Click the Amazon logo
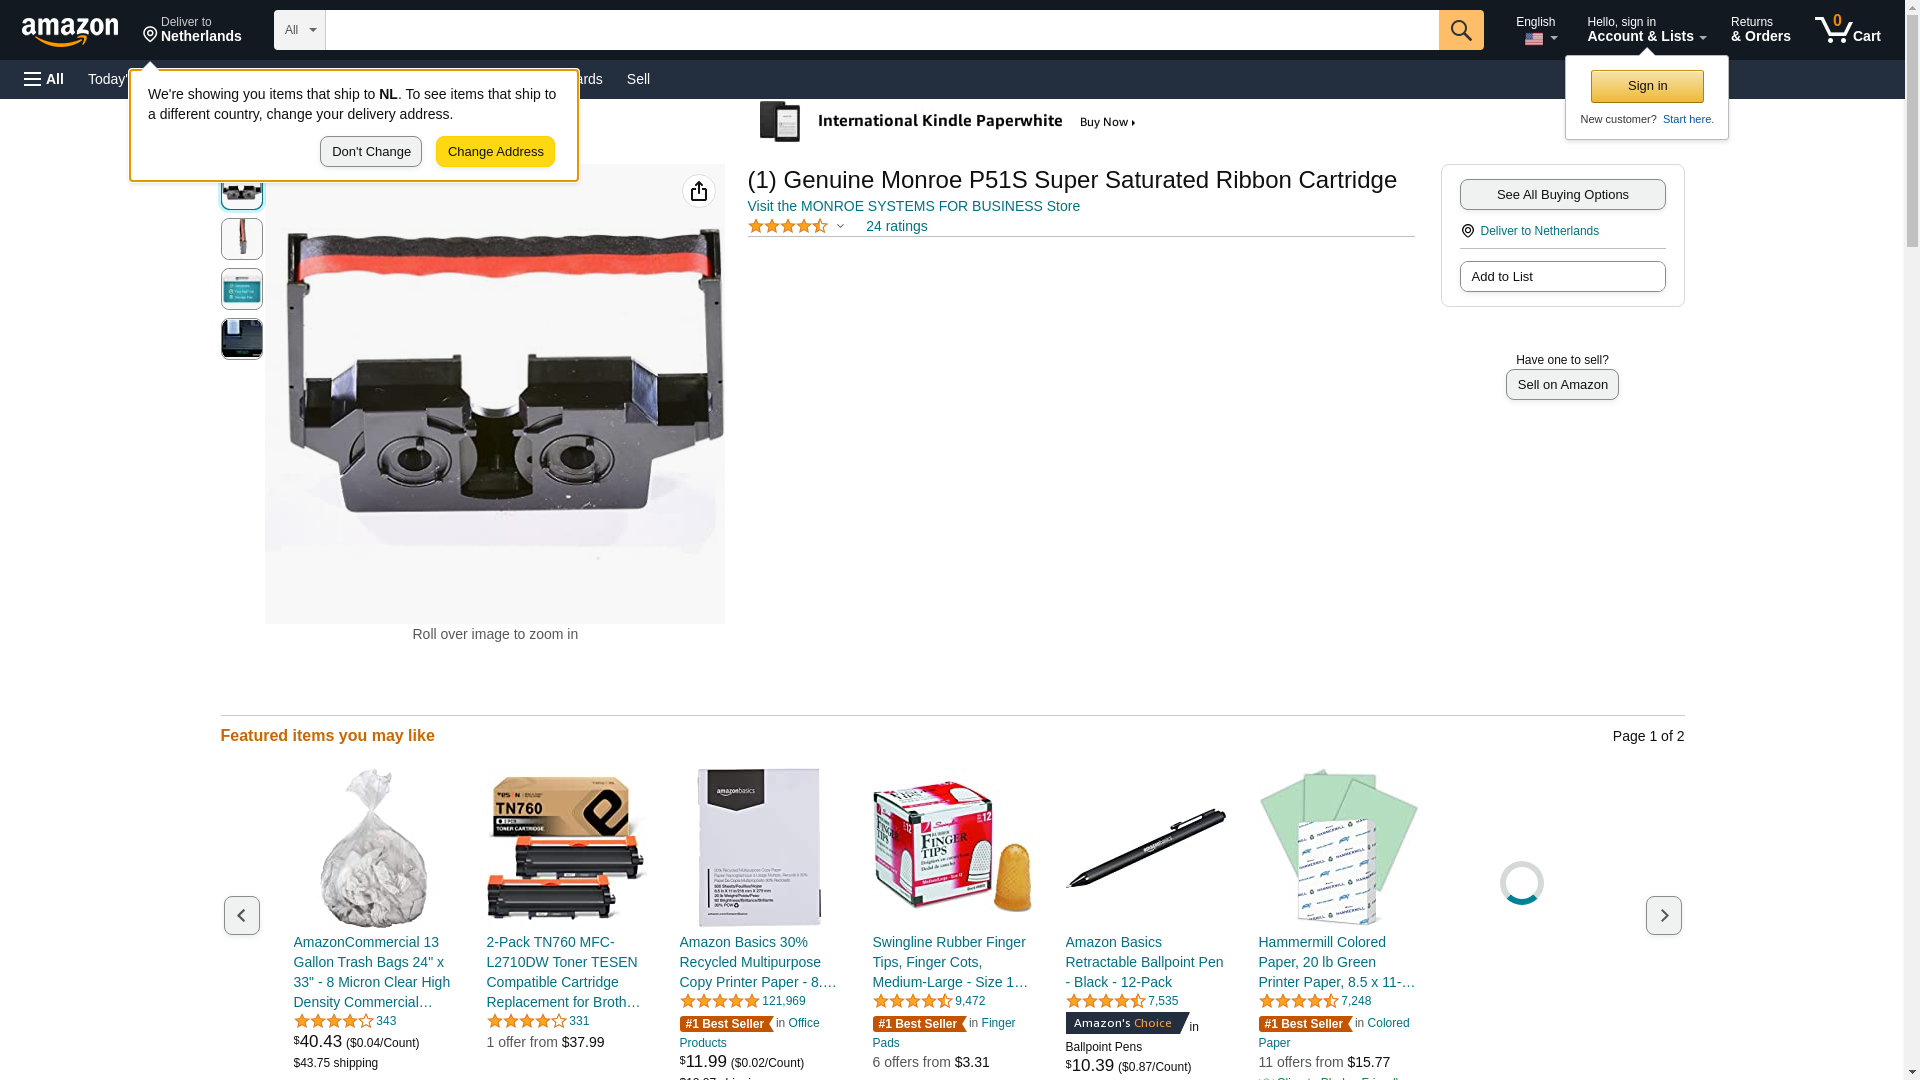The image size is (1920, 1080). coord(70,31)
